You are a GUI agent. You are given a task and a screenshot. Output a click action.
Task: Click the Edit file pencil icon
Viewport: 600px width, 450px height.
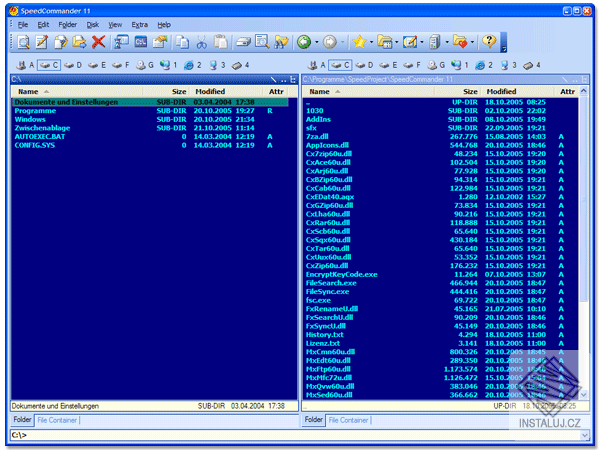(x=42, y=42)
